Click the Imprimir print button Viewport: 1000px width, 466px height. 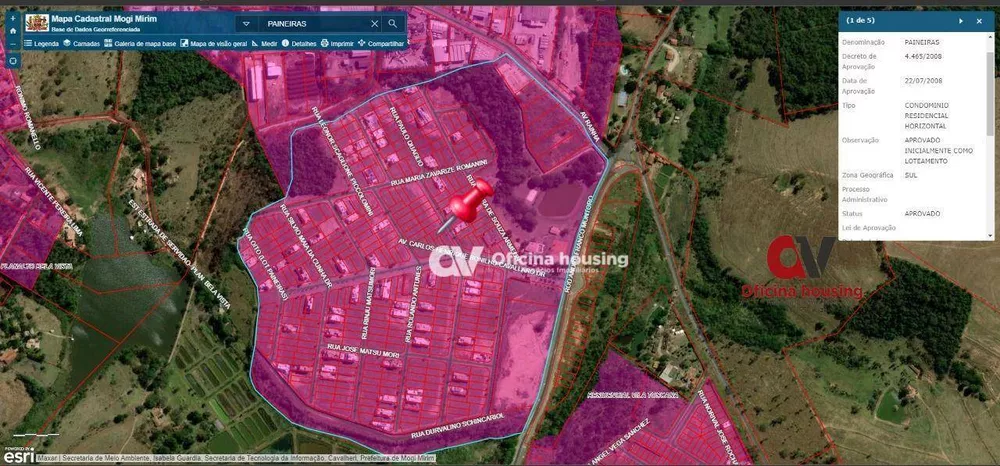[x=337, y=44]
